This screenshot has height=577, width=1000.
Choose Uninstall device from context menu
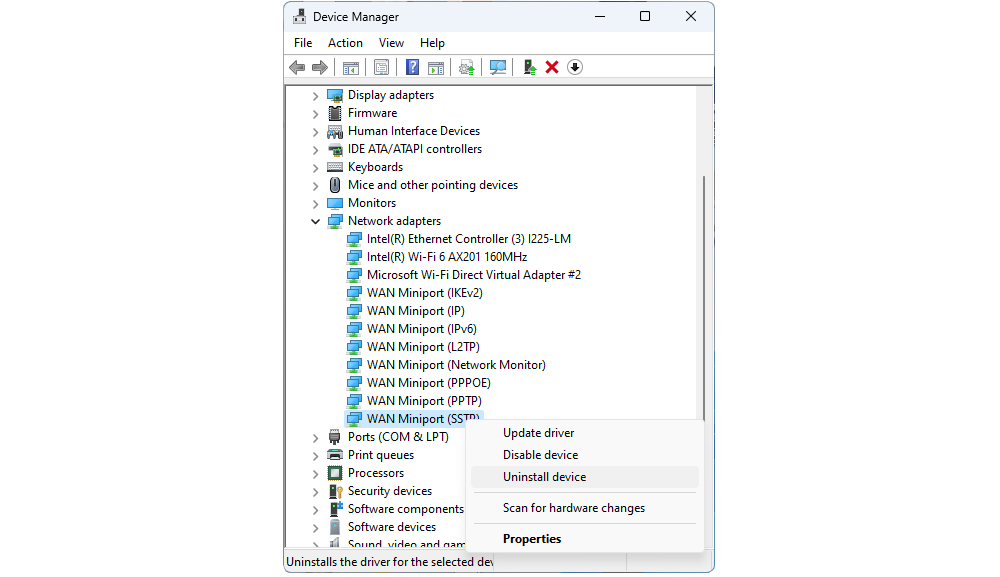pos(585,477)
